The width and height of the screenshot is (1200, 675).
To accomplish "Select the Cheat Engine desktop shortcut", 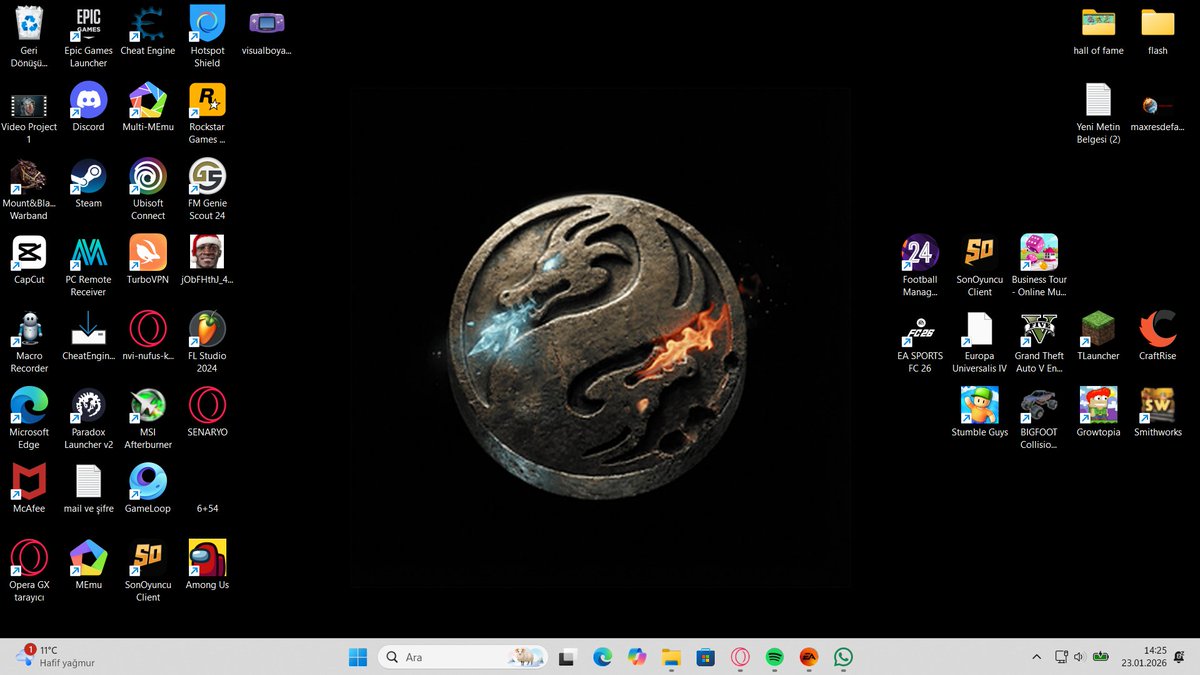I will point(148,30).
